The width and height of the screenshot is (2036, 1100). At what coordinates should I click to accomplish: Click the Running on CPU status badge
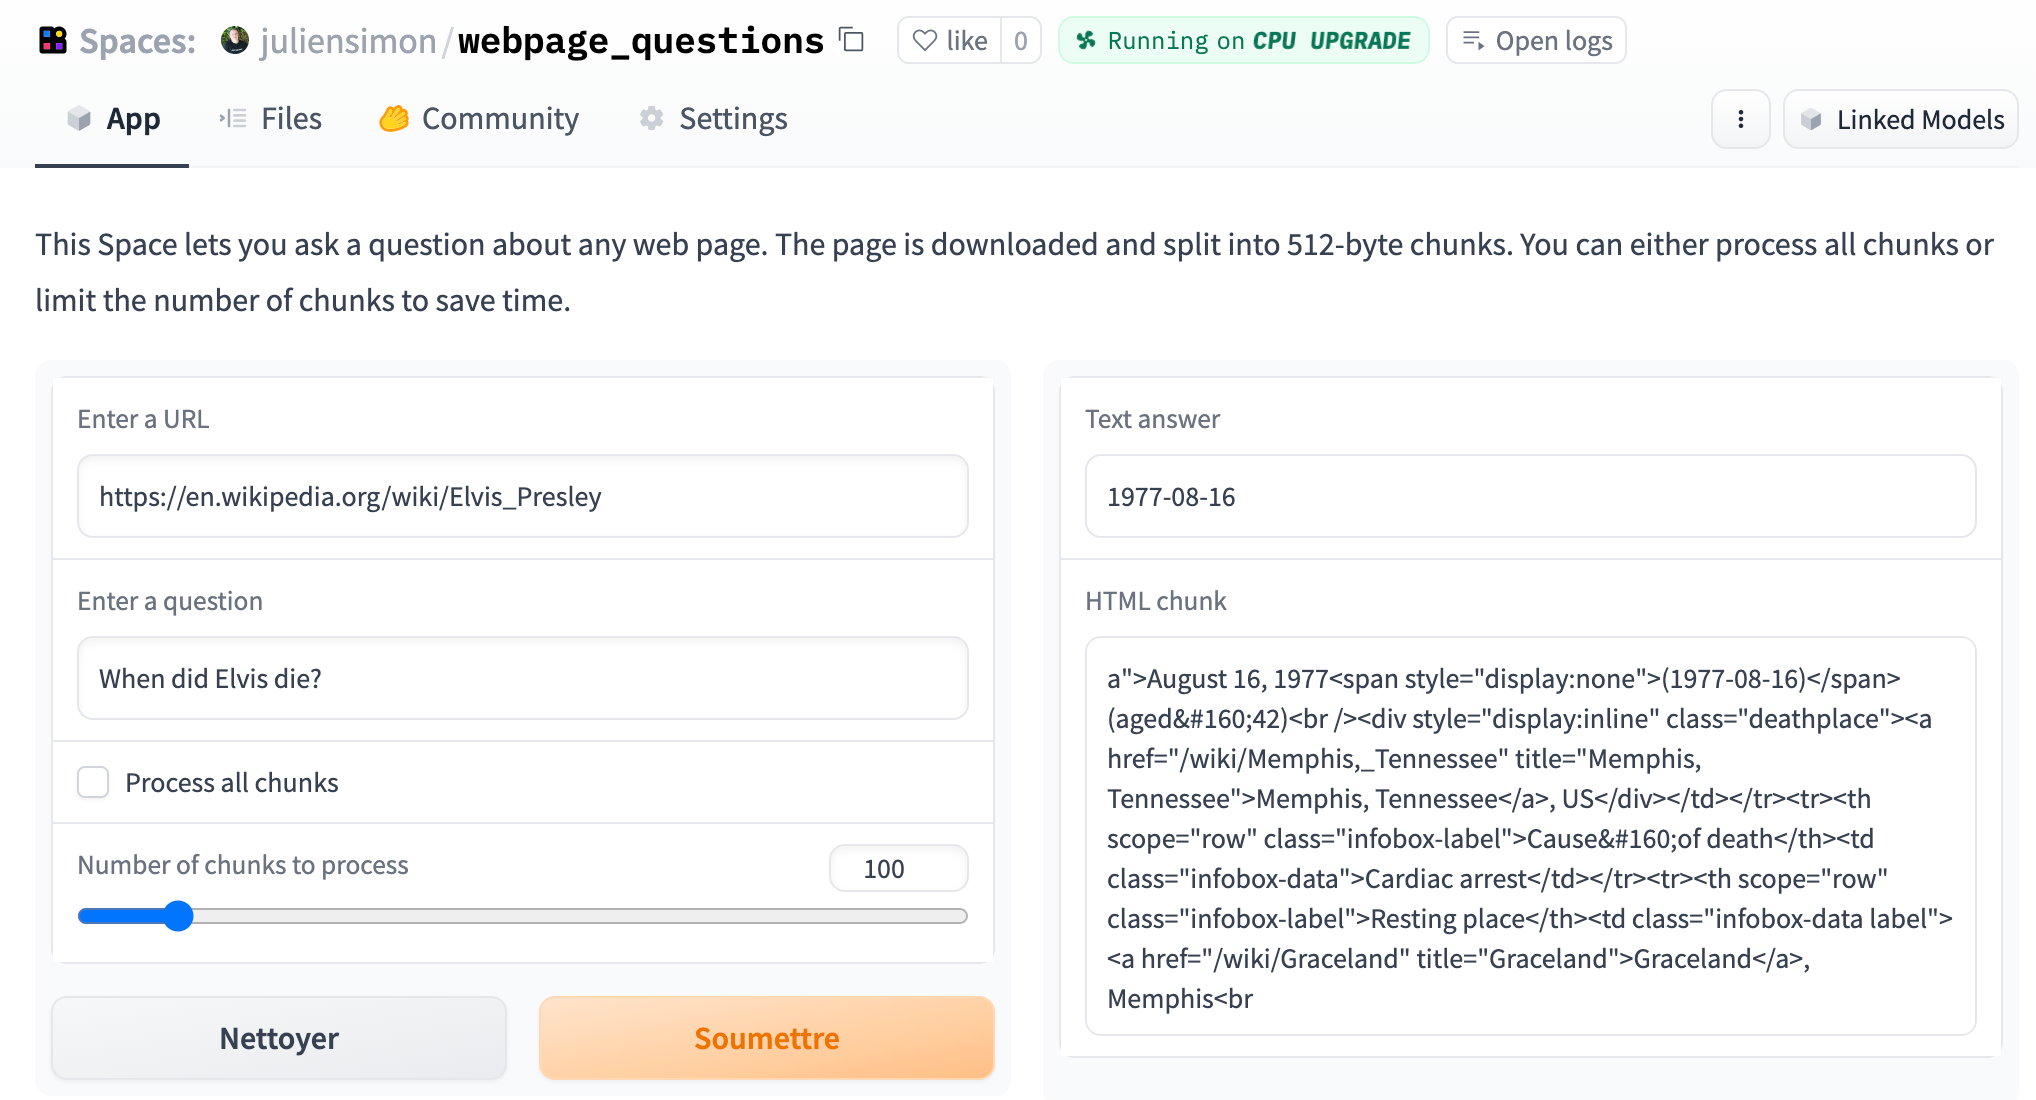(x=1243, y=41)
